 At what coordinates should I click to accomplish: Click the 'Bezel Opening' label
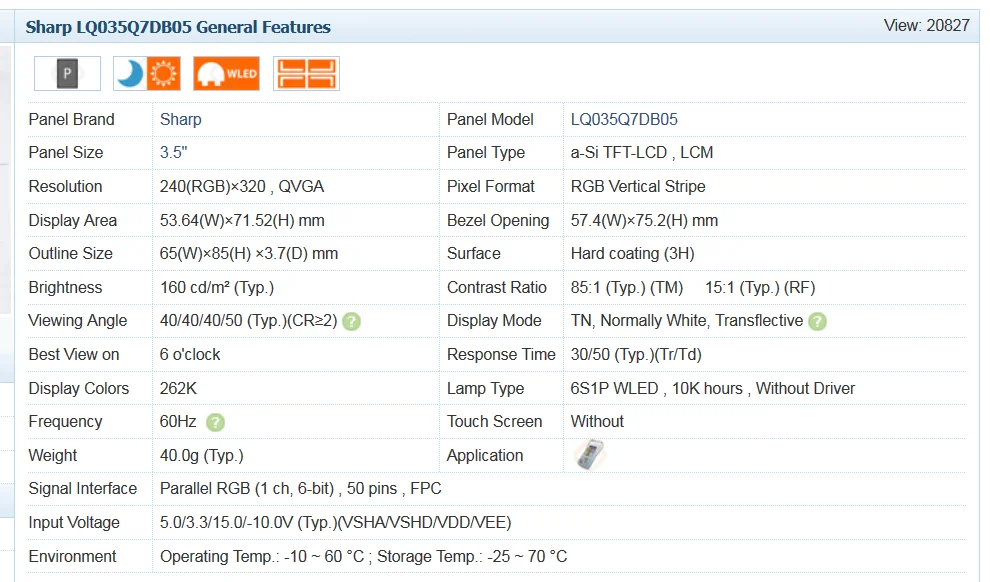point(498,221)
